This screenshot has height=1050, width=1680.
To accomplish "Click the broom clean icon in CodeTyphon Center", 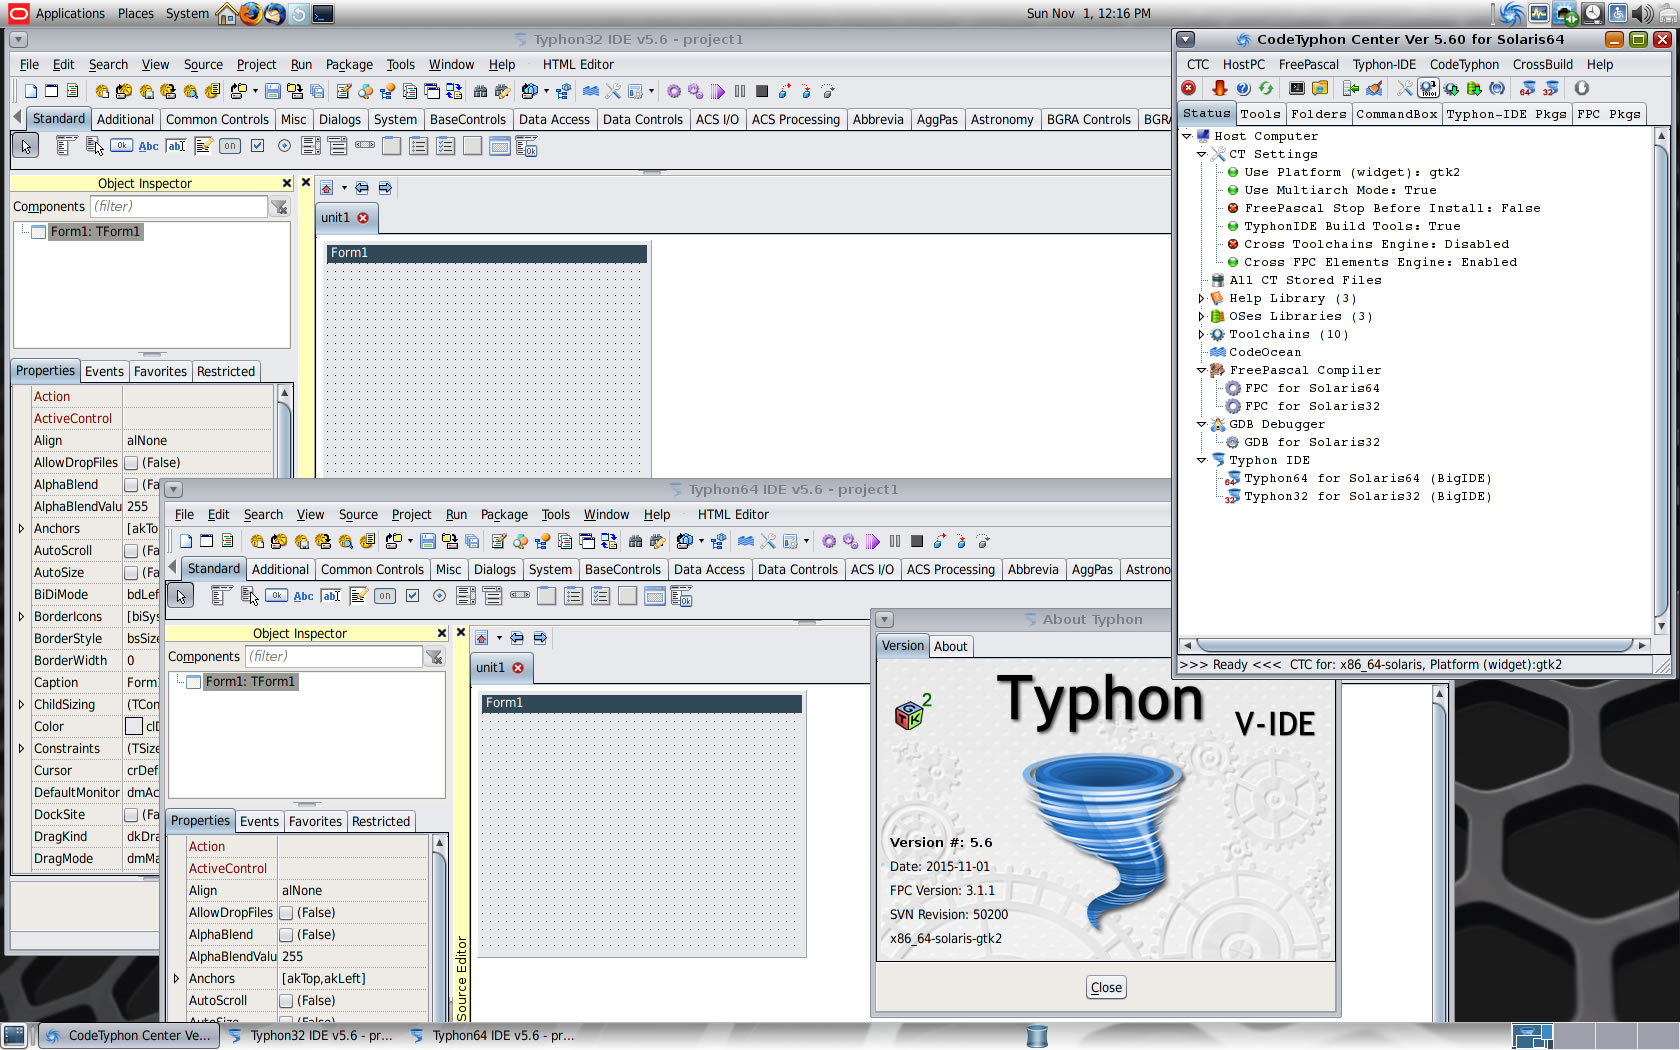I will pyautogui.click(x=1374, y=89).
